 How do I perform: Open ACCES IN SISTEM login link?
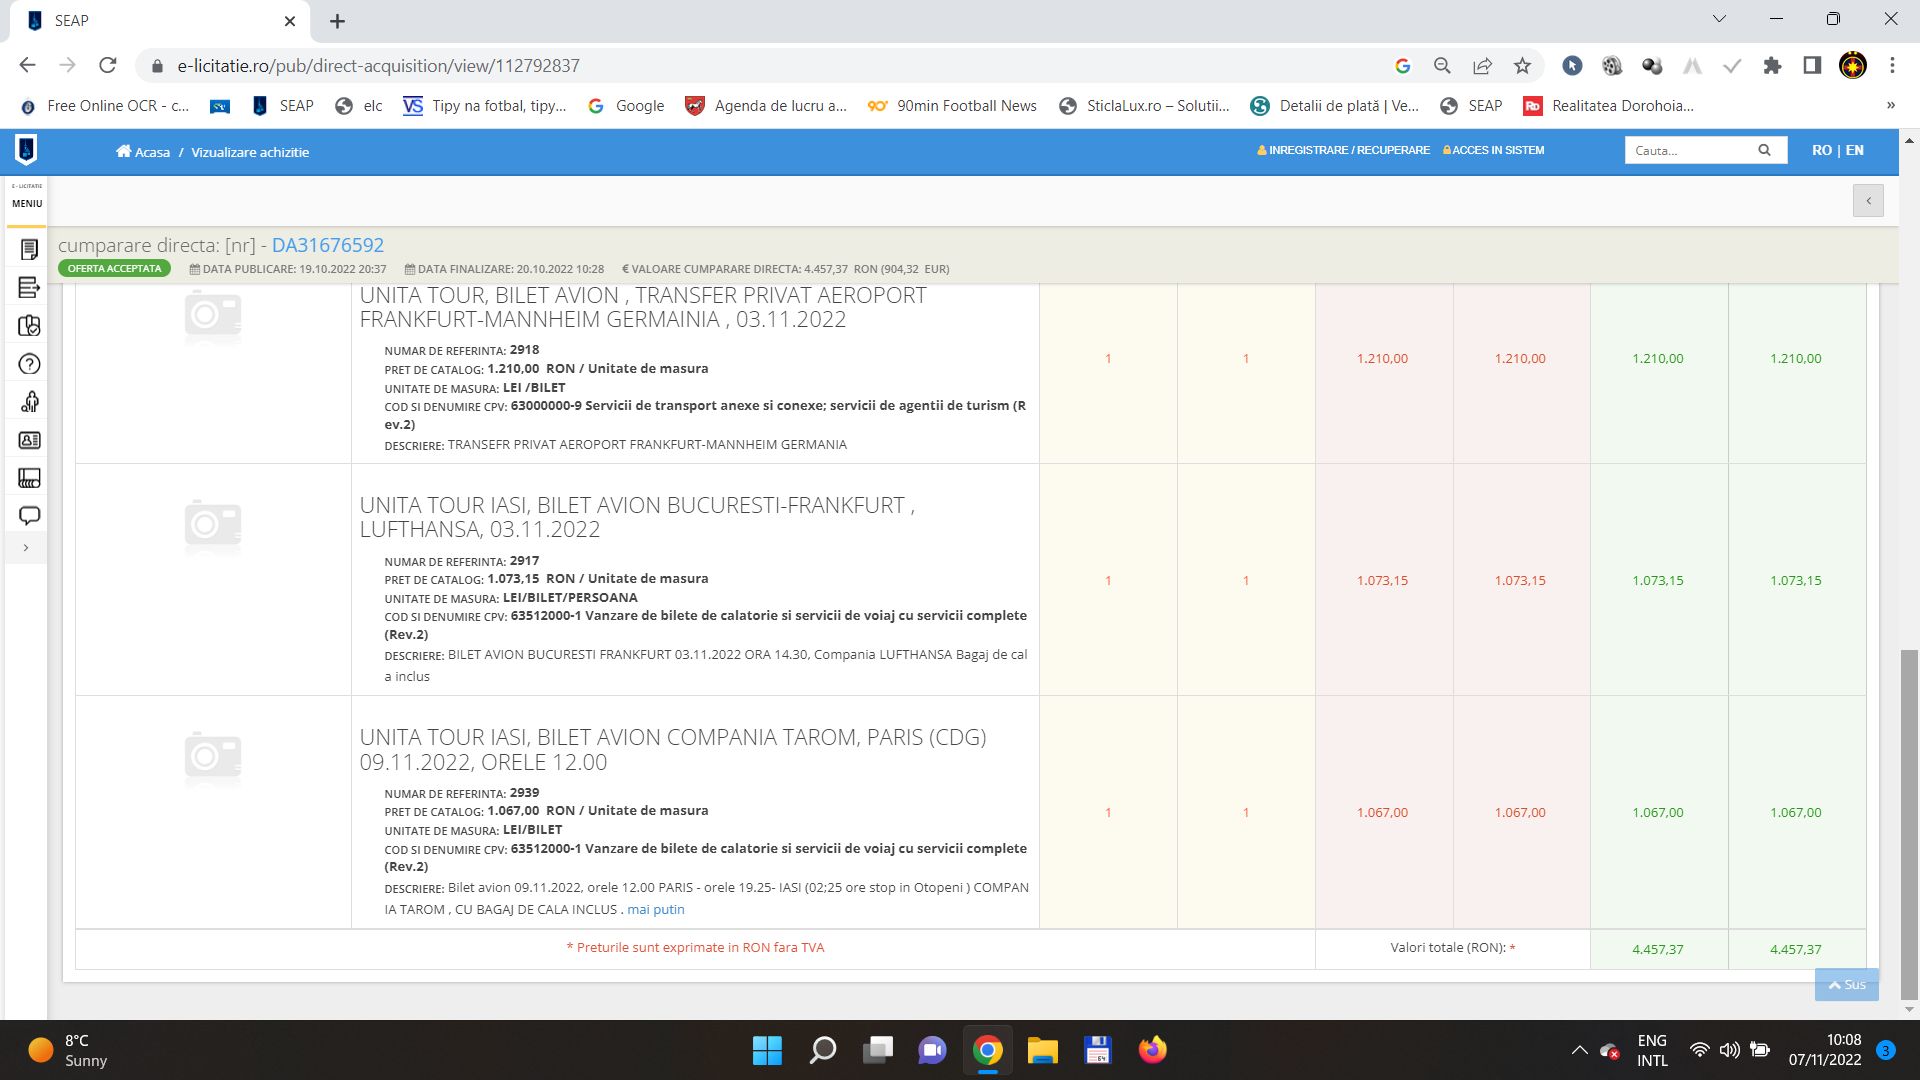(x=1493, y=150)
